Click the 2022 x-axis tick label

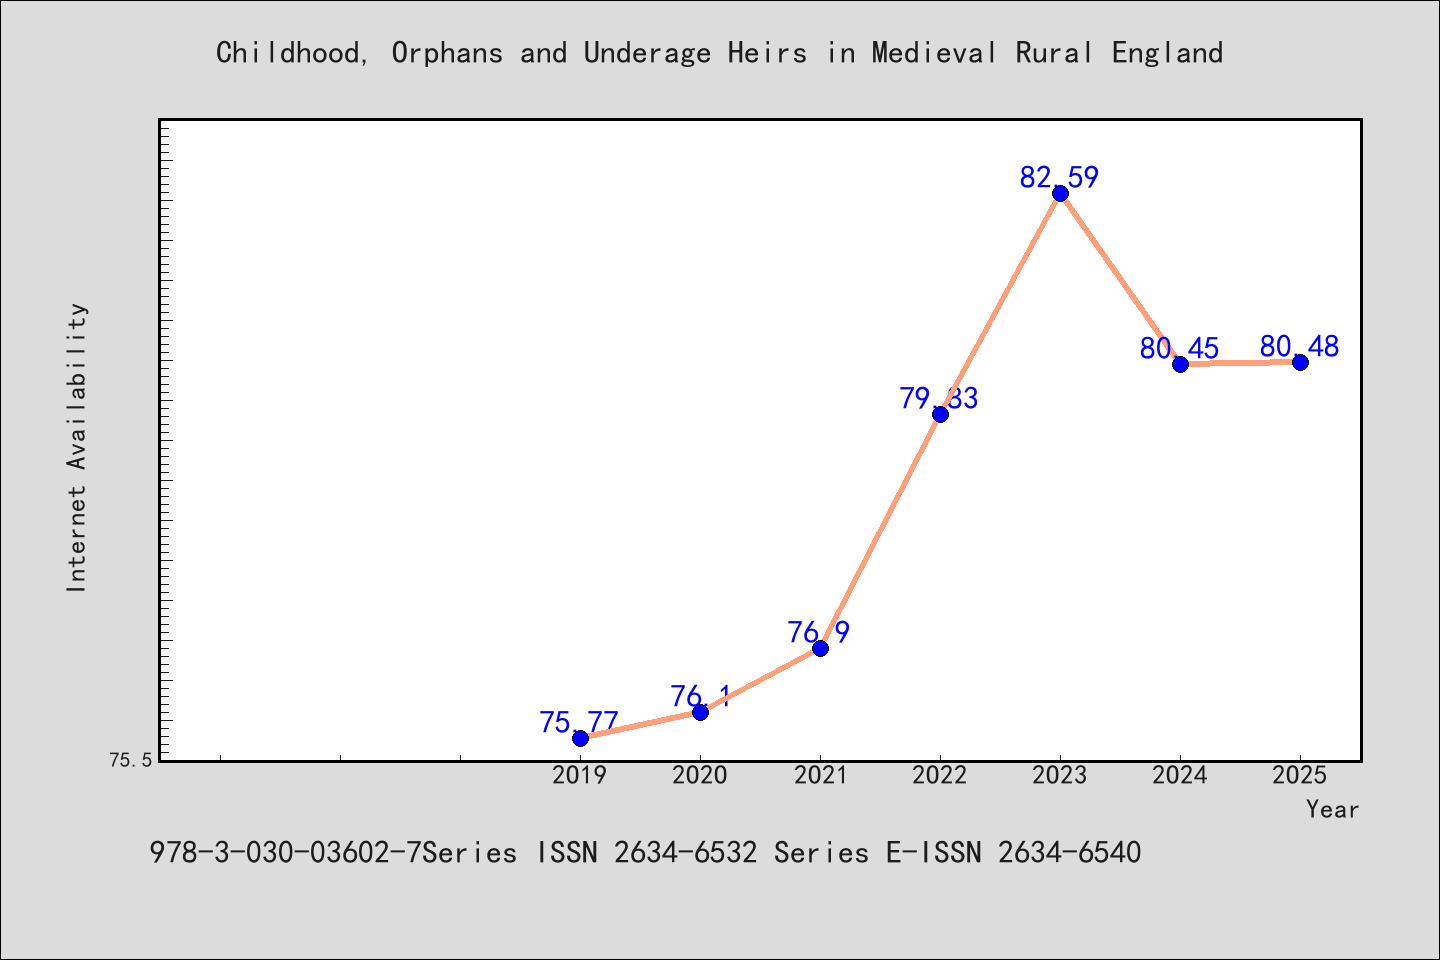point(940,775)
